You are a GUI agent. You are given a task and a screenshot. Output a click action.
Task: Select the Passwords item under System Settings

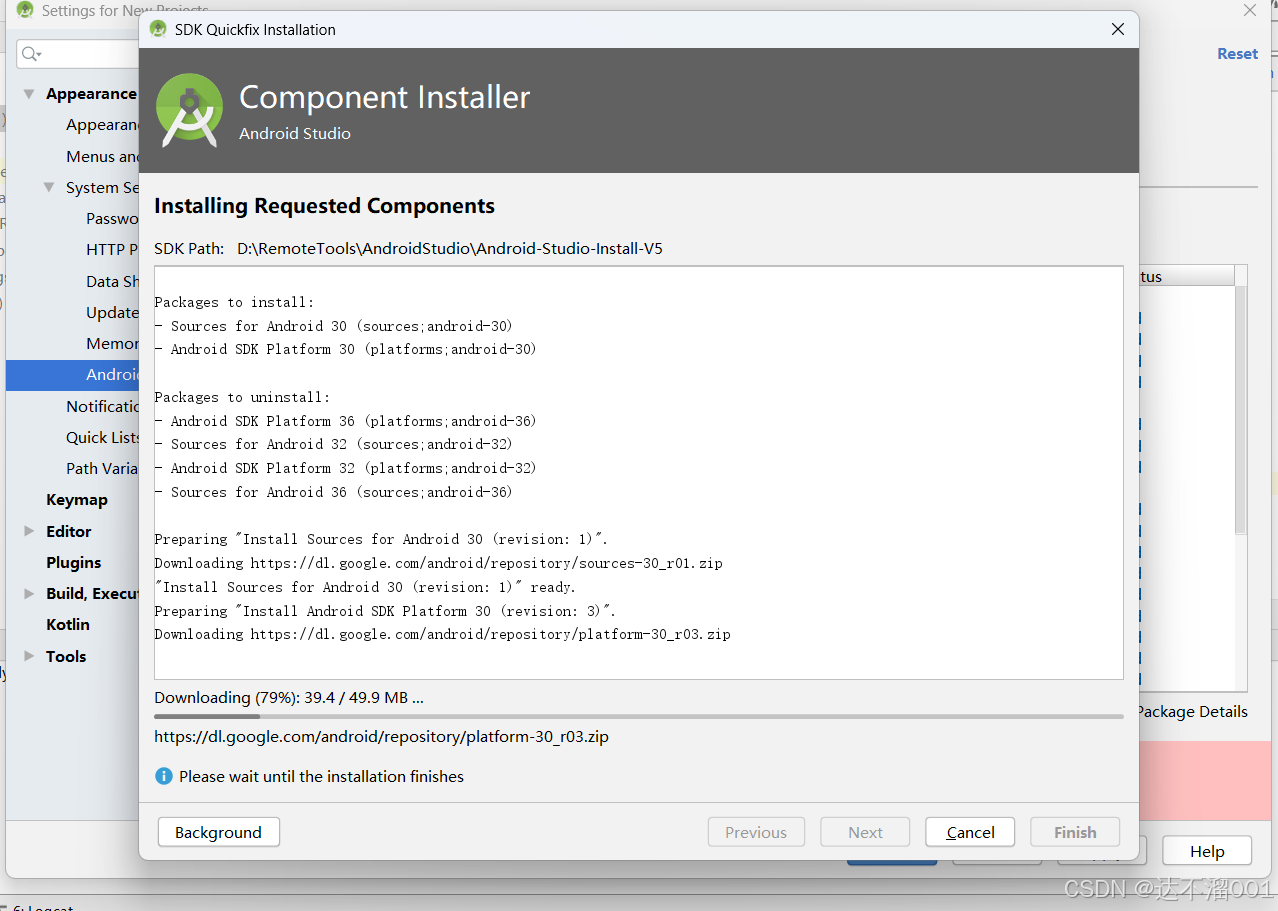(x=112, y=218)
